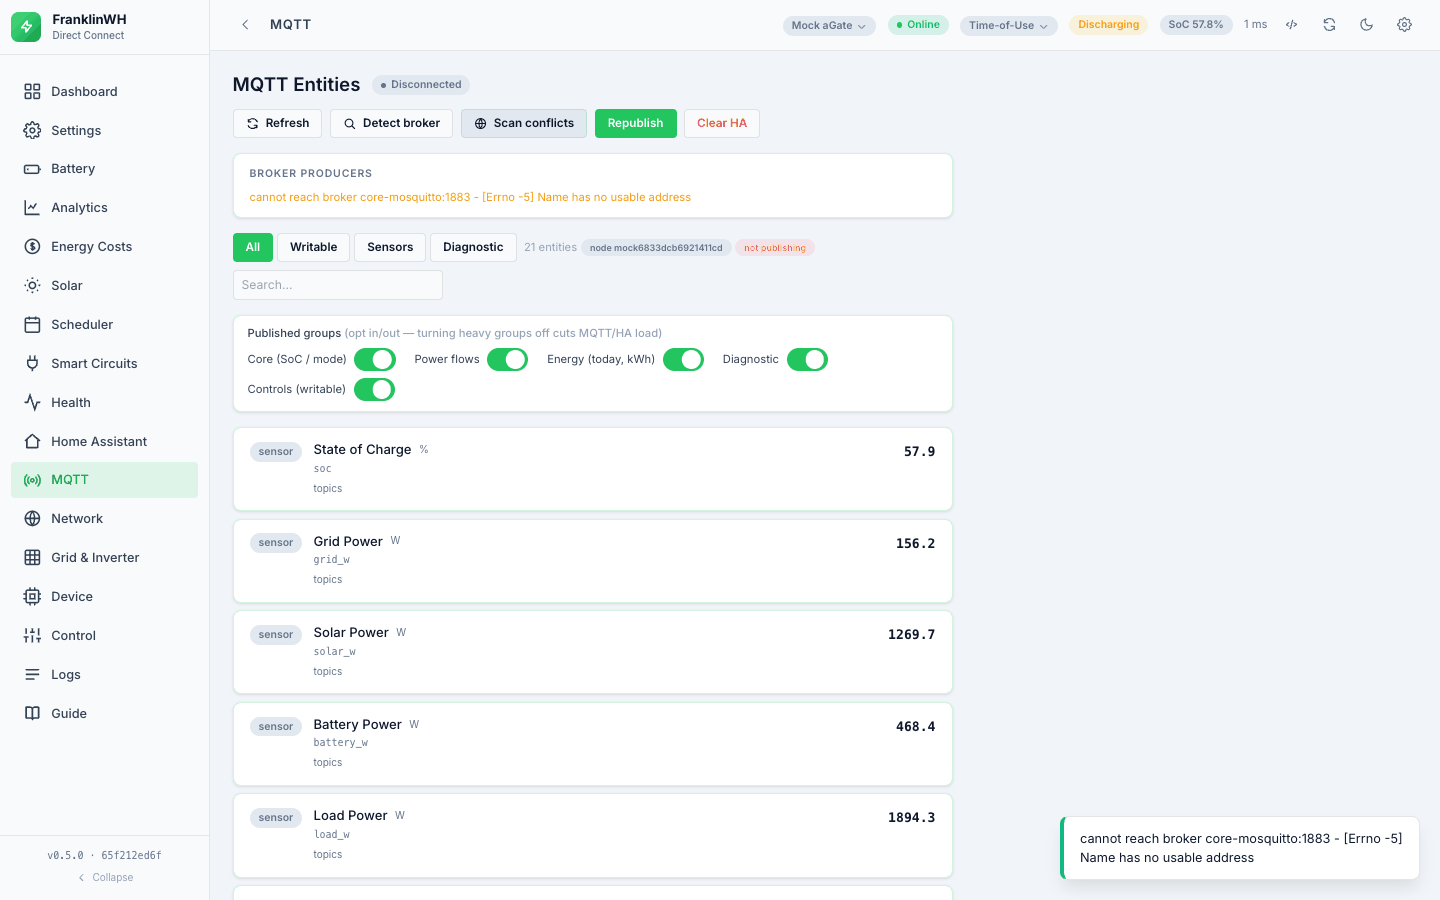Expand topics for Solar Power
Image resolution: width=1440 pixels, height=900 pixels.
coord(328,672)
